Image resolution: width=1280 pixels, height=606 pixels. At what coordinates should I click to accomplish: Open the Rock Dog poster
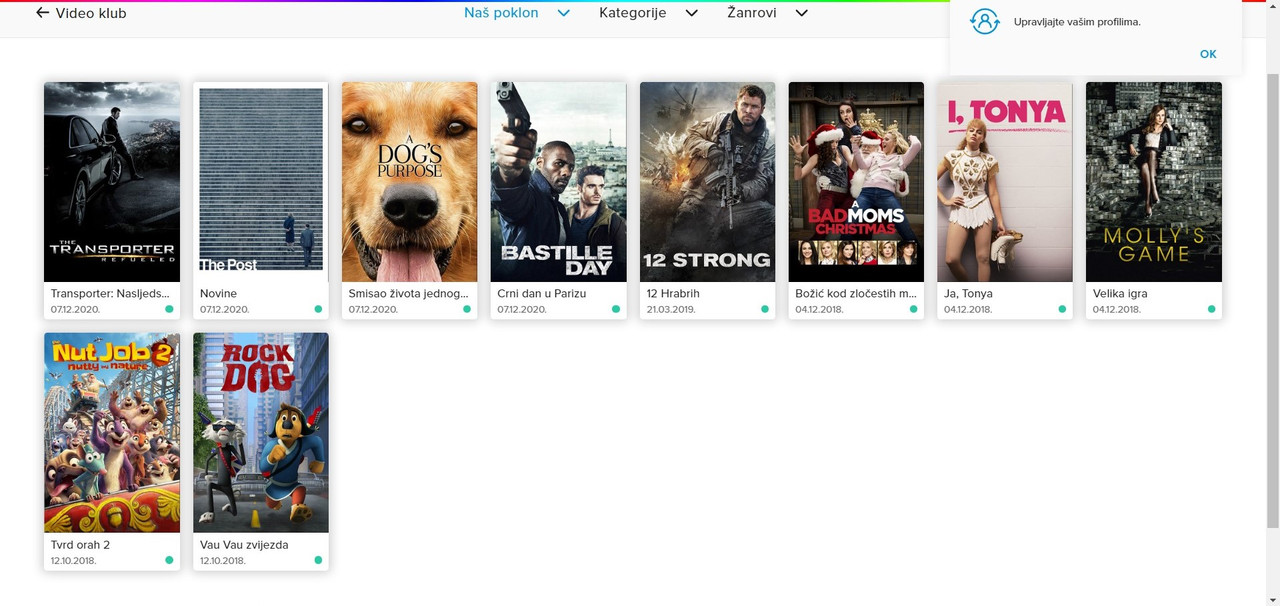click(261, 433)
